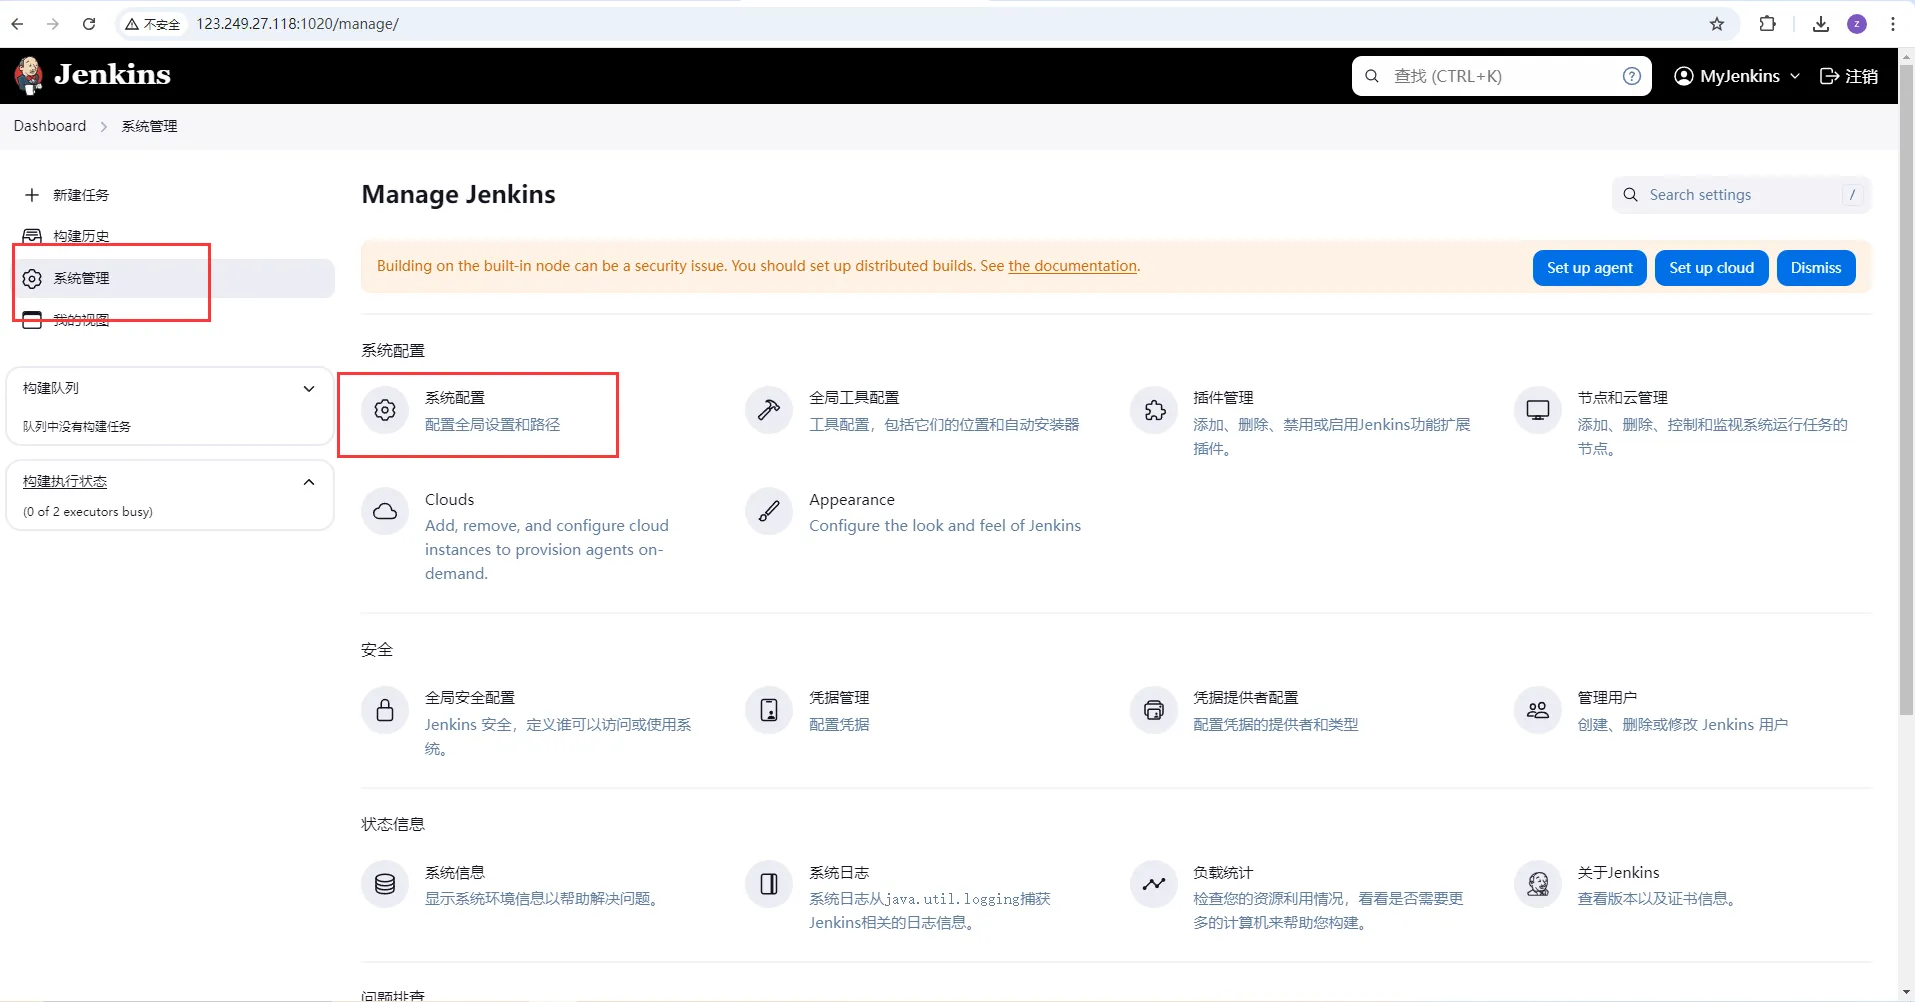Click the cloud icon for Clouds

pos(385,512)
